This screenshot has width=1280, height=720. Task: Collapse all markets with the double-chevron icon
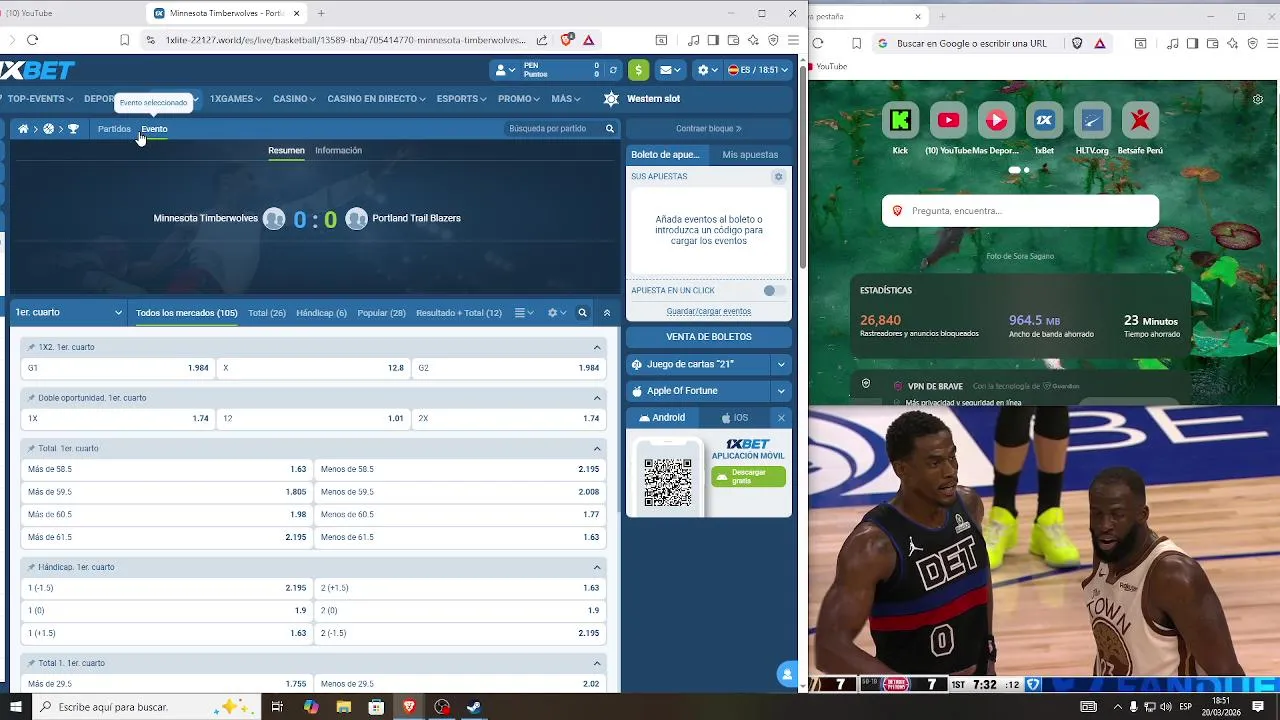tap(606, 313)
